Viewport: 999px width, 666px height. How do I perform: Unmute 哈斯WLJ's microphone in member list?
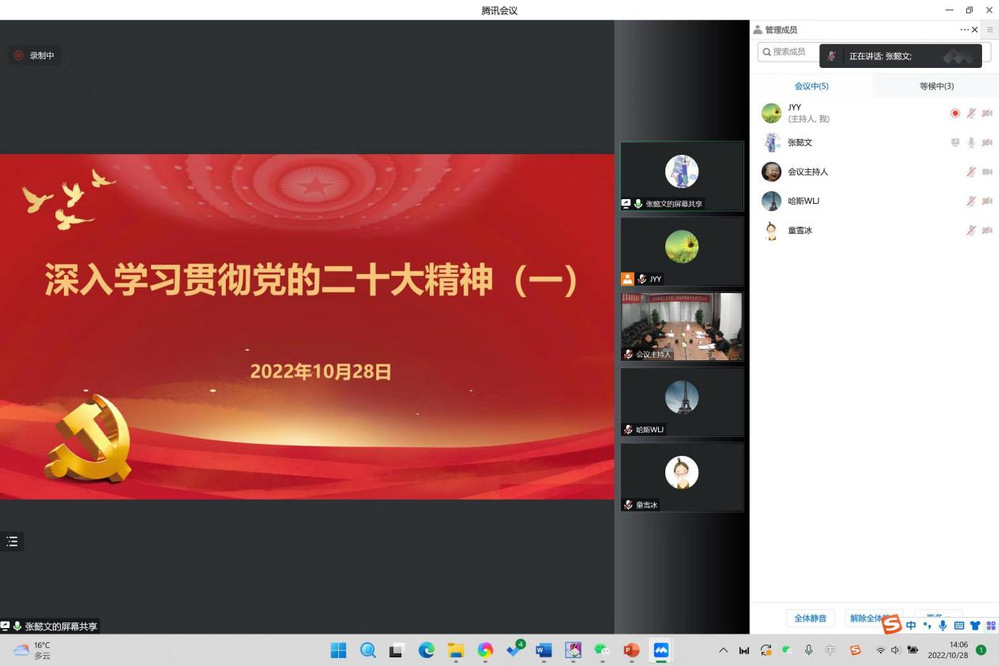[x=971, y=201]
